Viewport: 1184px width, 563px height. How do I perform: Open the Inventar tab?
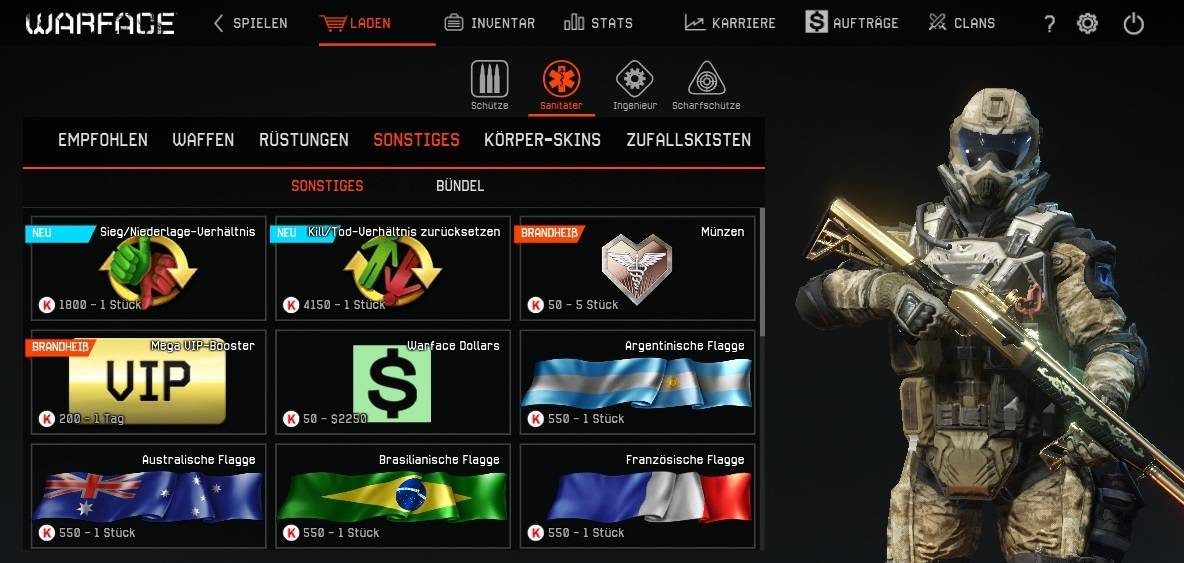point(489,23)
